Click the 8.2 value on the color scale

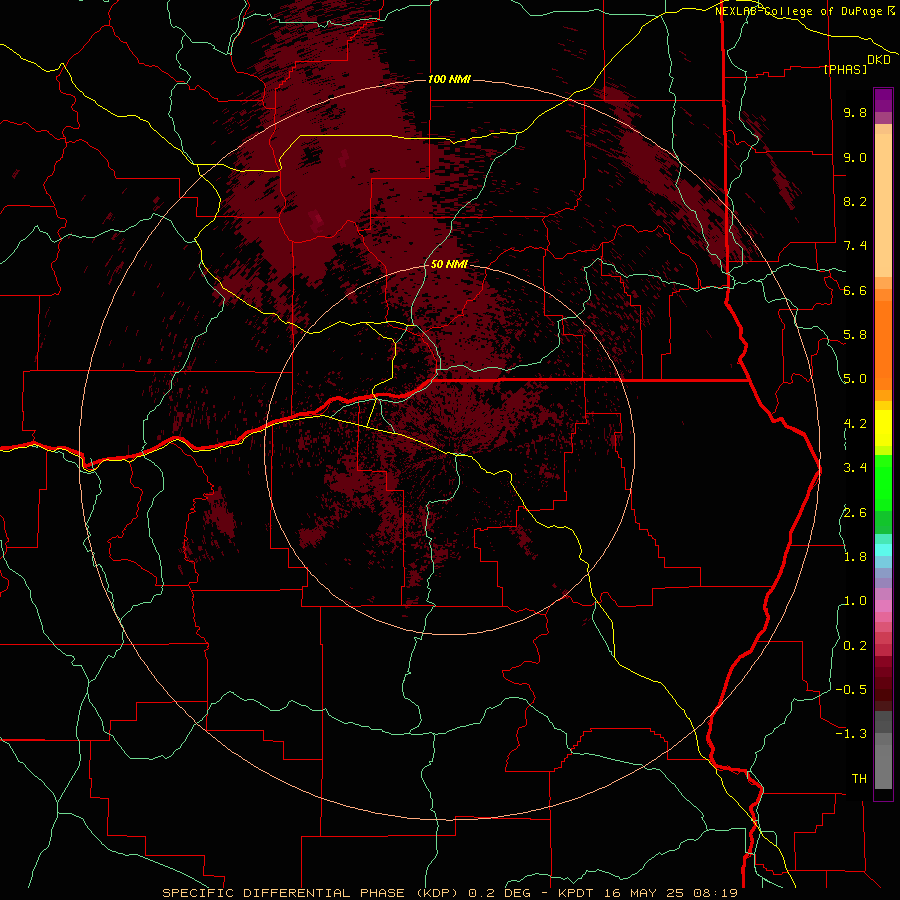pyautogui.click(x=855, y=201)
